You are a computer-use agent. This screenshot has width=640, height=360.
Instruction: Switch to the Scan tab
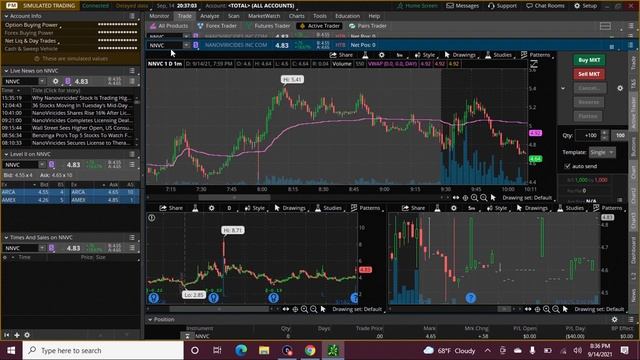(233, 16)
